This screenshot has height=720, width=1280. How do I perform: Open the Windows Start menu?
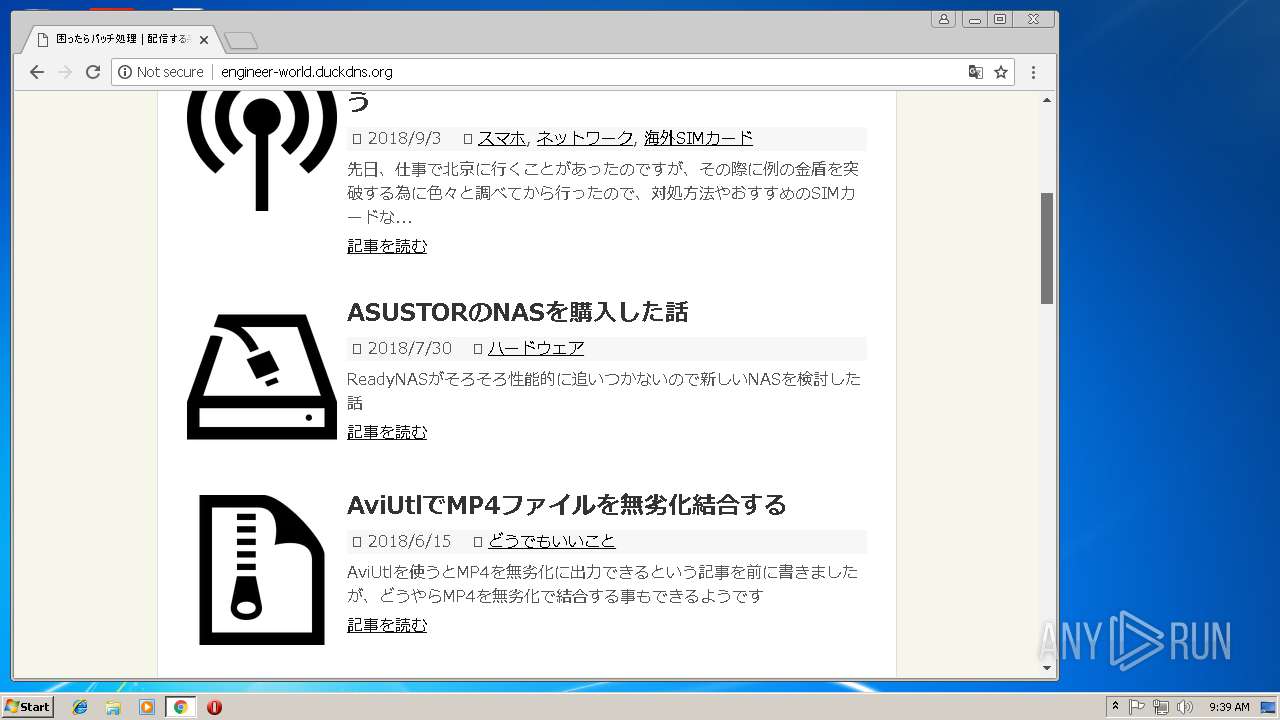(x=27, y=707)
